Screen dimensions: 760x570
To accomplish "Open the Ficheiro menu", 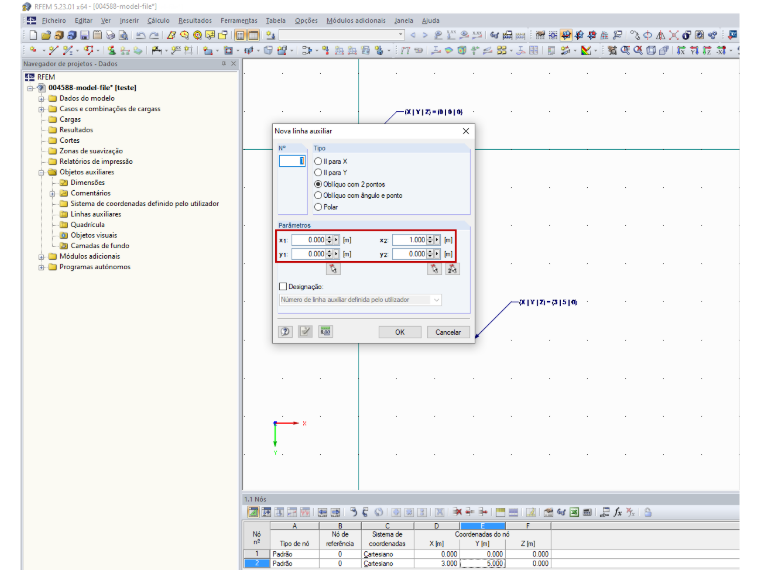I will 54,20.
